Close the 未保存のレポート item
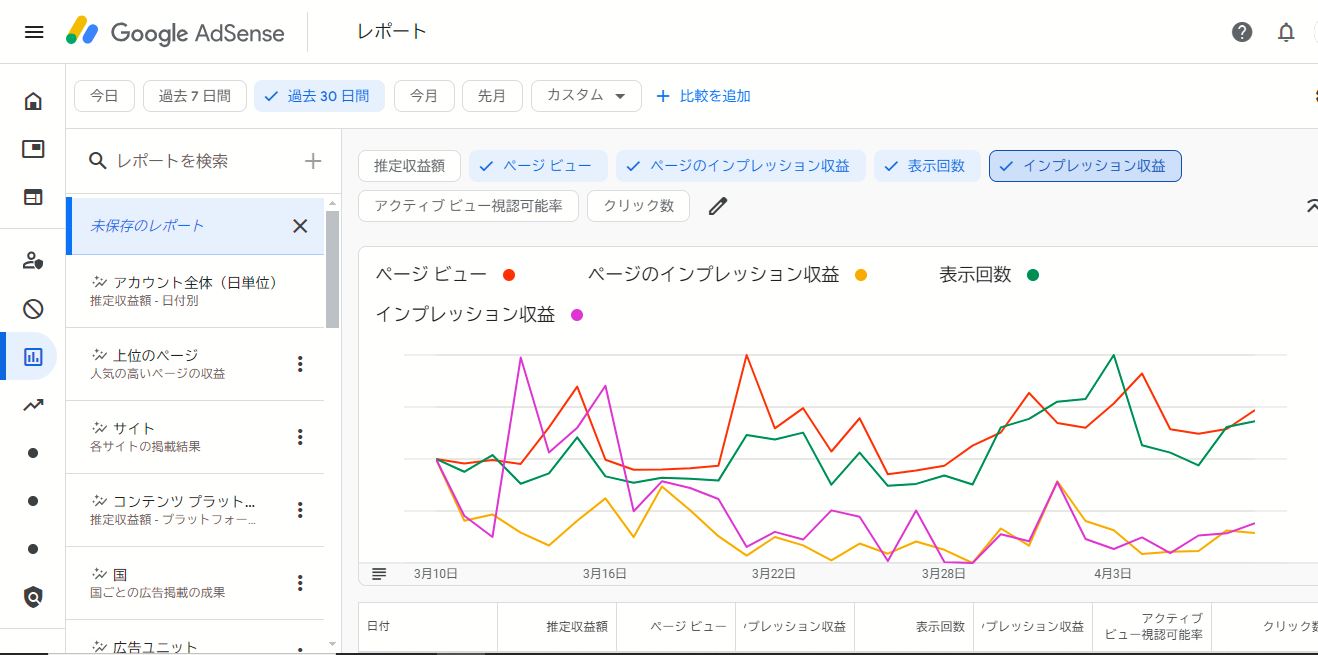The width and height of the screenshot is (1318, 655). coord(300,226)
